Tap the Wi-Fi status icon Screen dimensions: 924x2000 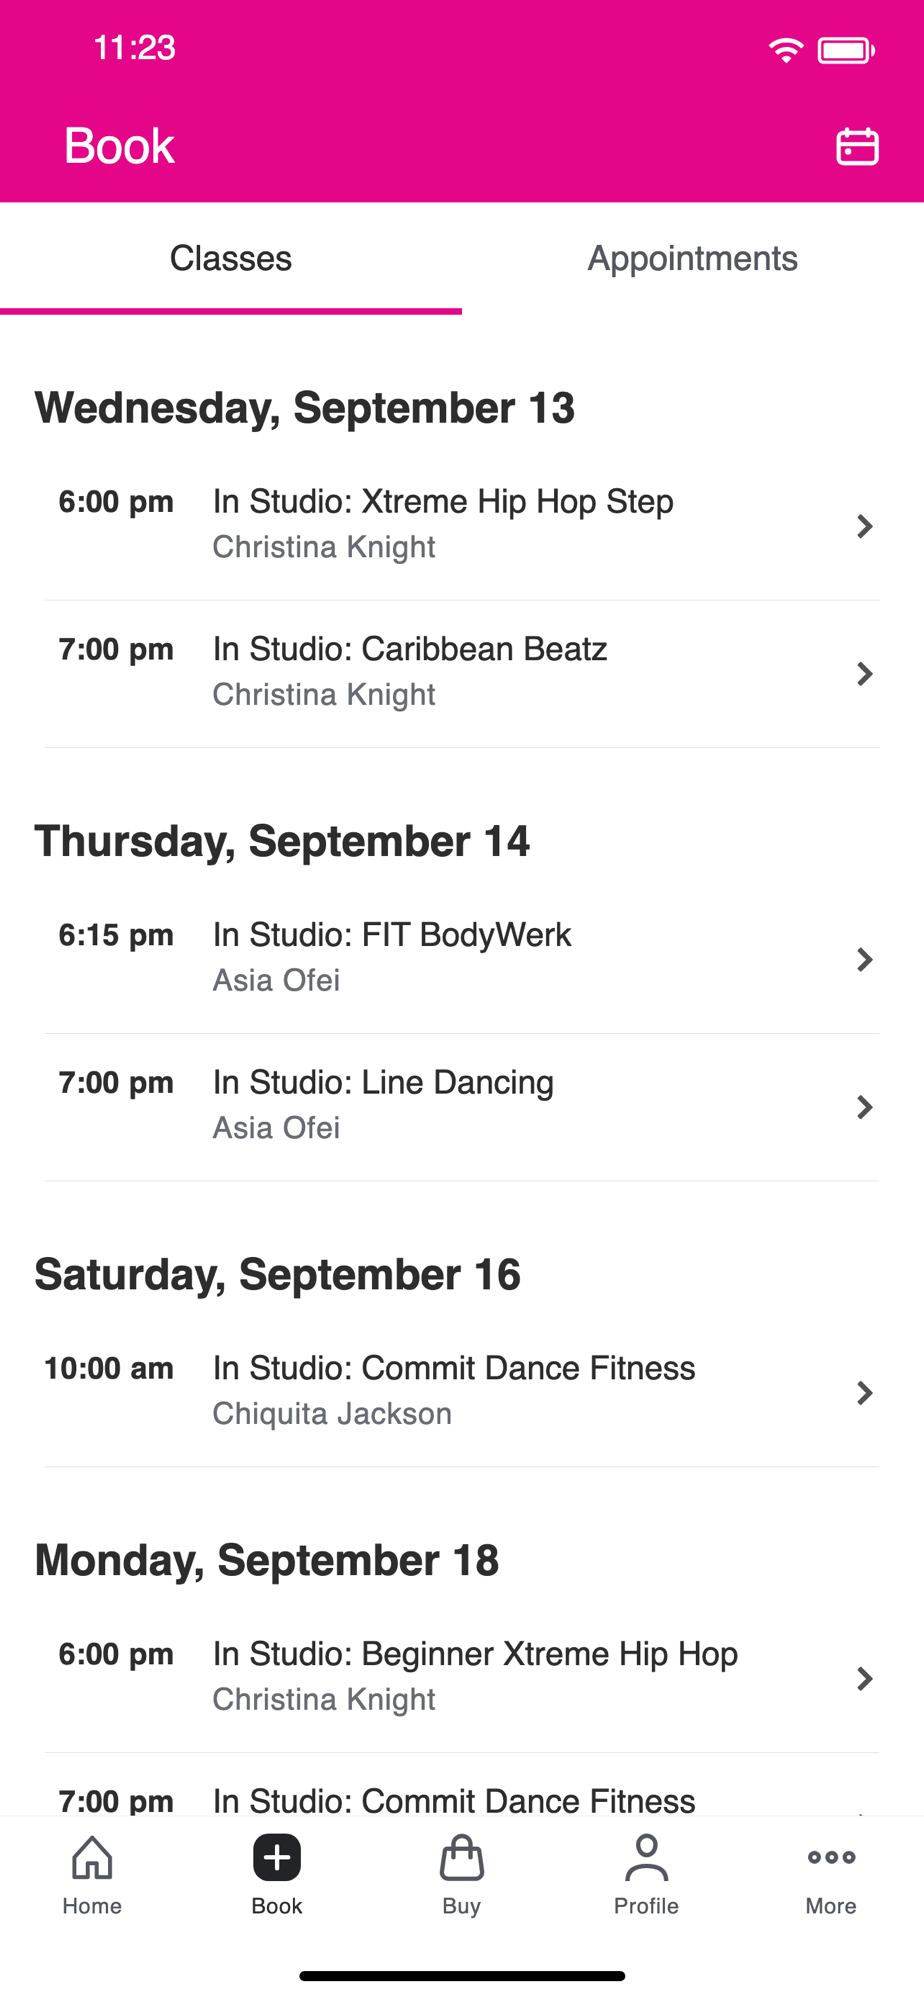[x=787, y=50]
